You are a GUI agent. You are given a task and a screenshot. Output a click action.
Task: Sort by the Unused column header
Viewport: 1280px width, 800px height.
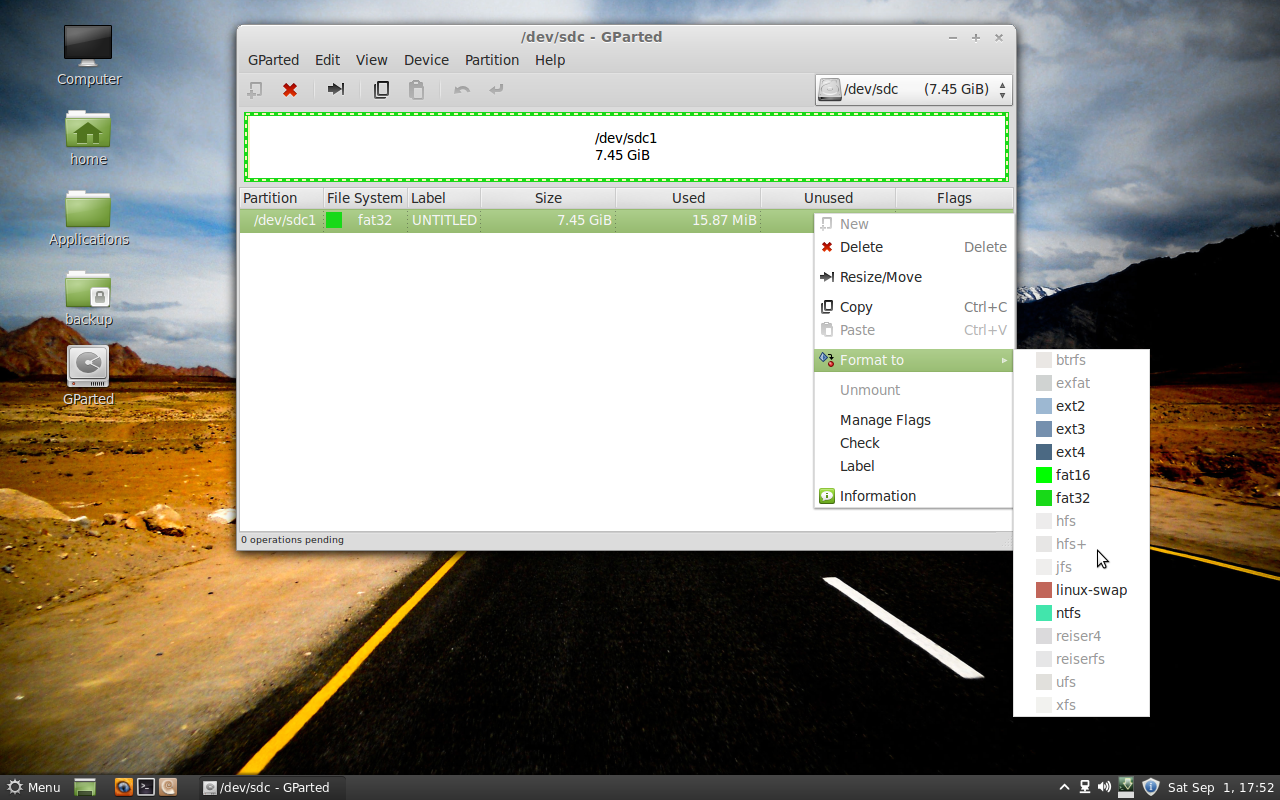point(828,198)
